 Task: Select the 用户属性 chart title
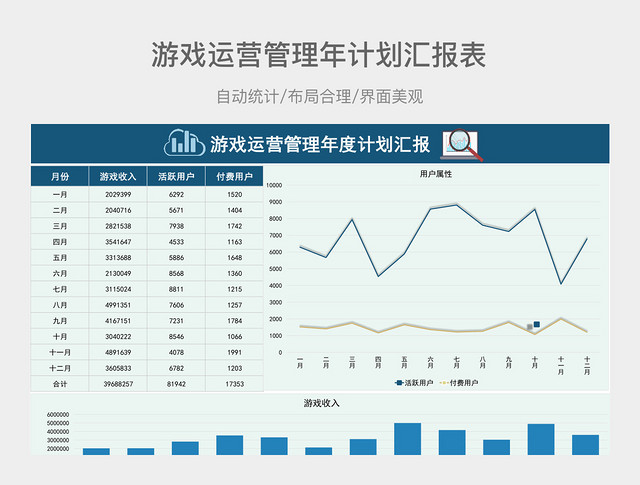tap(436, 174)
